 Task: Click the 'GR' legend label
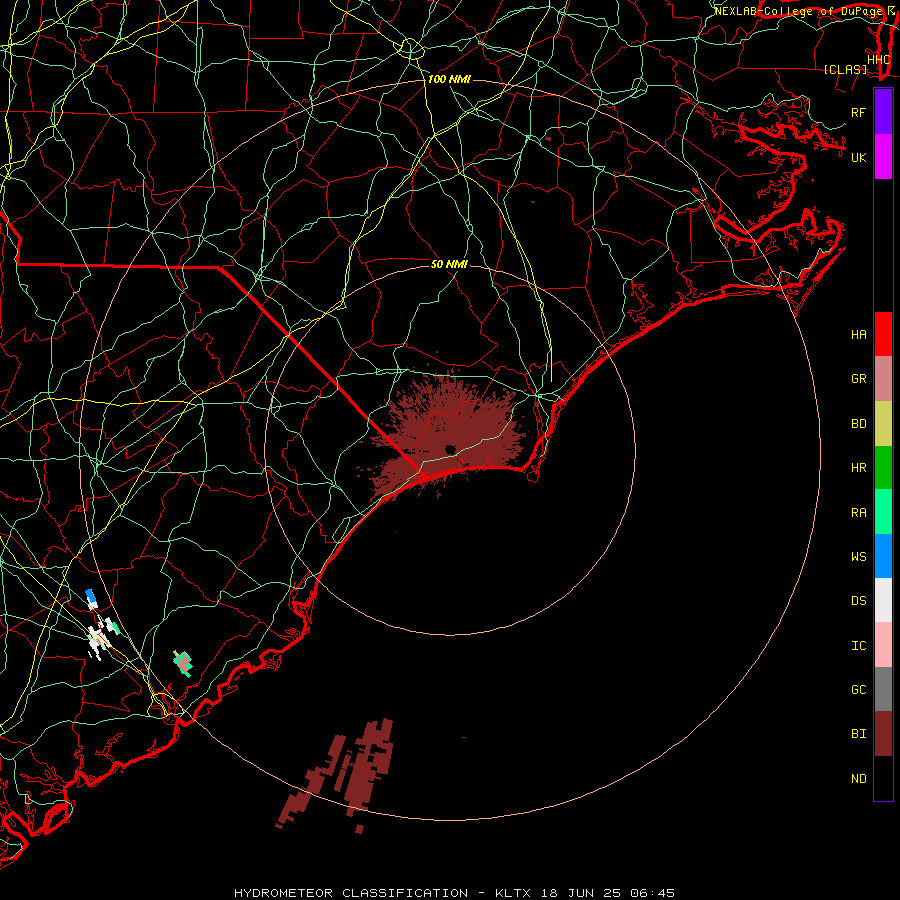859,379
